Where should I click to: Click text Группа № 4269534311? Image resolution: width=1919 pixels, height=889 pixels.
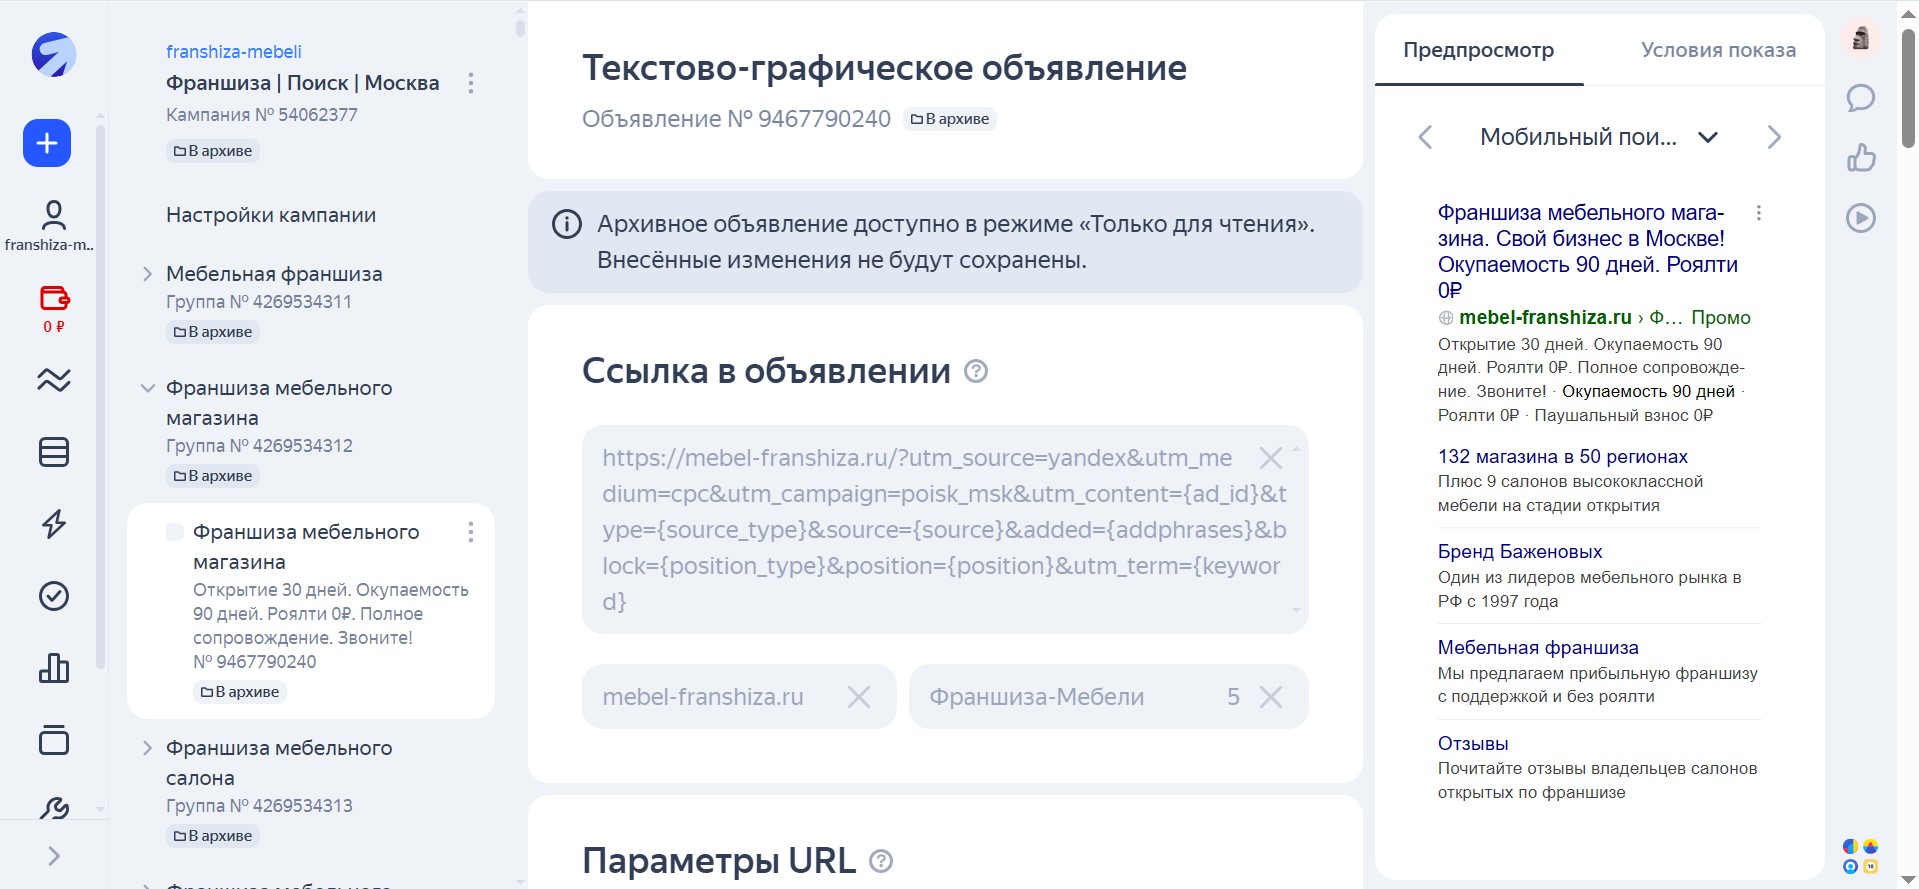(259, 302)
